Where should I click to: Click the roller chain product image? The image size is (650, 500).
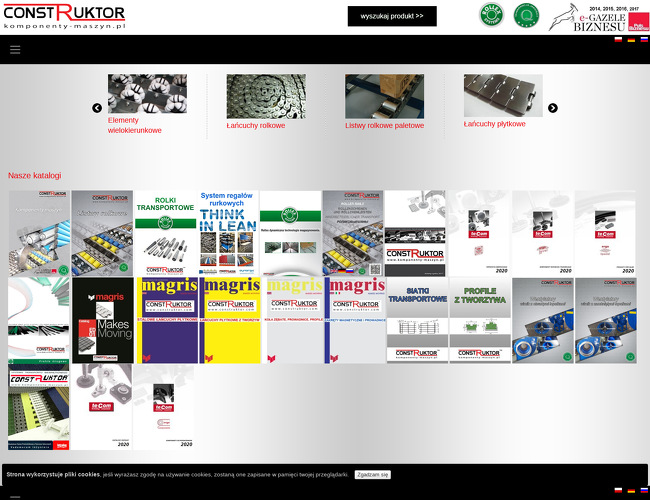pos(266,96)
